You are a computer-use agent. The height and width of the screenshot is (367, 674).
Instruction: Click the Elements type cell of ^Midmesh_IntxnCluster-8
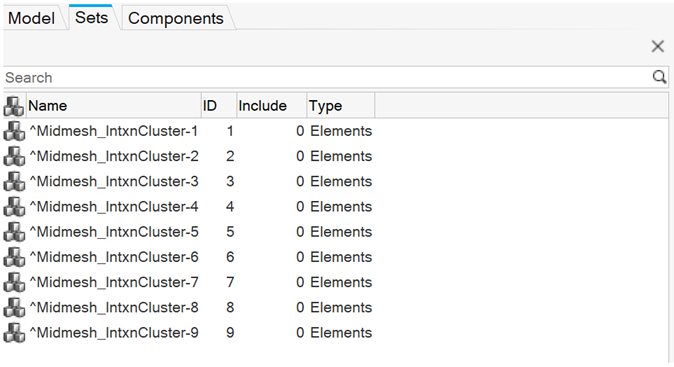click(341, 308)
